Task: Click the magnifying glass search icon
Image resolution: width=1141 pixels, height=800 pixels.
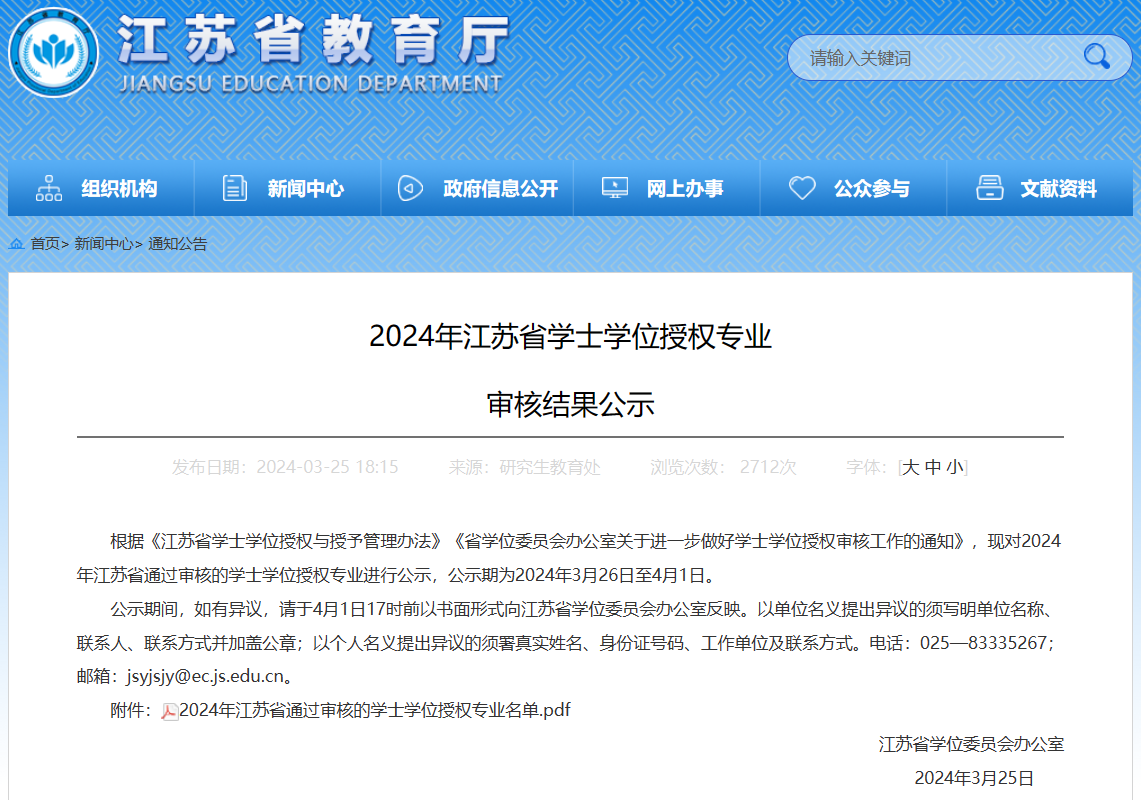Action: click(1096, 57)
